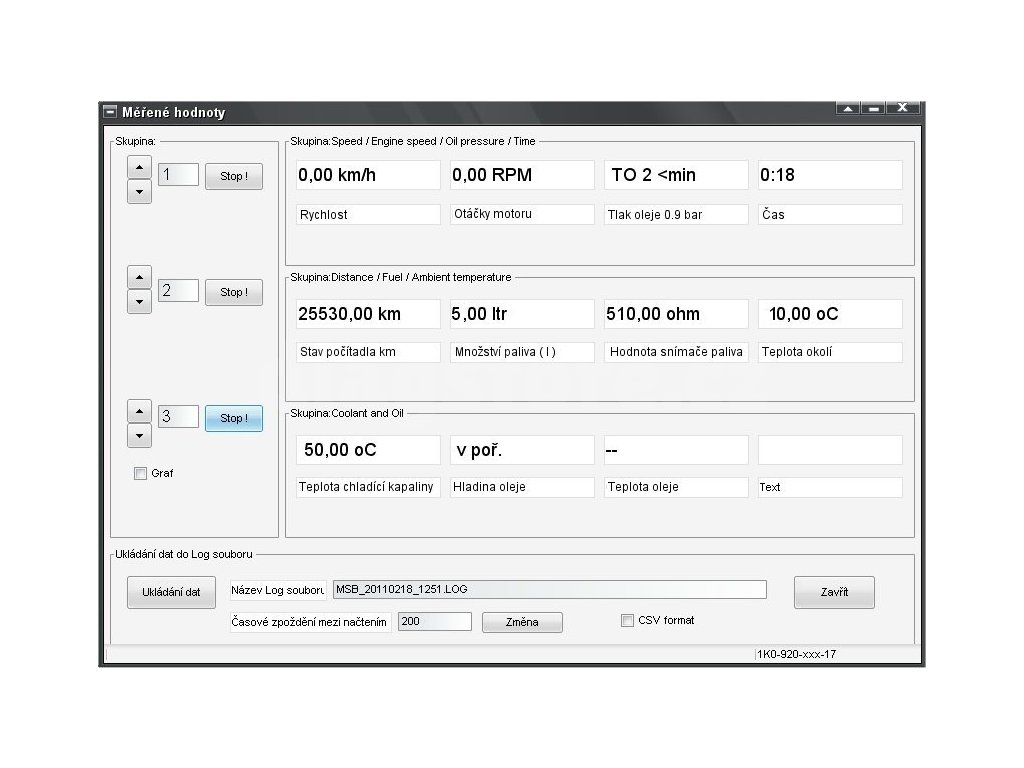Decrease group 2 with down arrow
The height and width of the screenshot is (768, 1024).
click(140, 301)
